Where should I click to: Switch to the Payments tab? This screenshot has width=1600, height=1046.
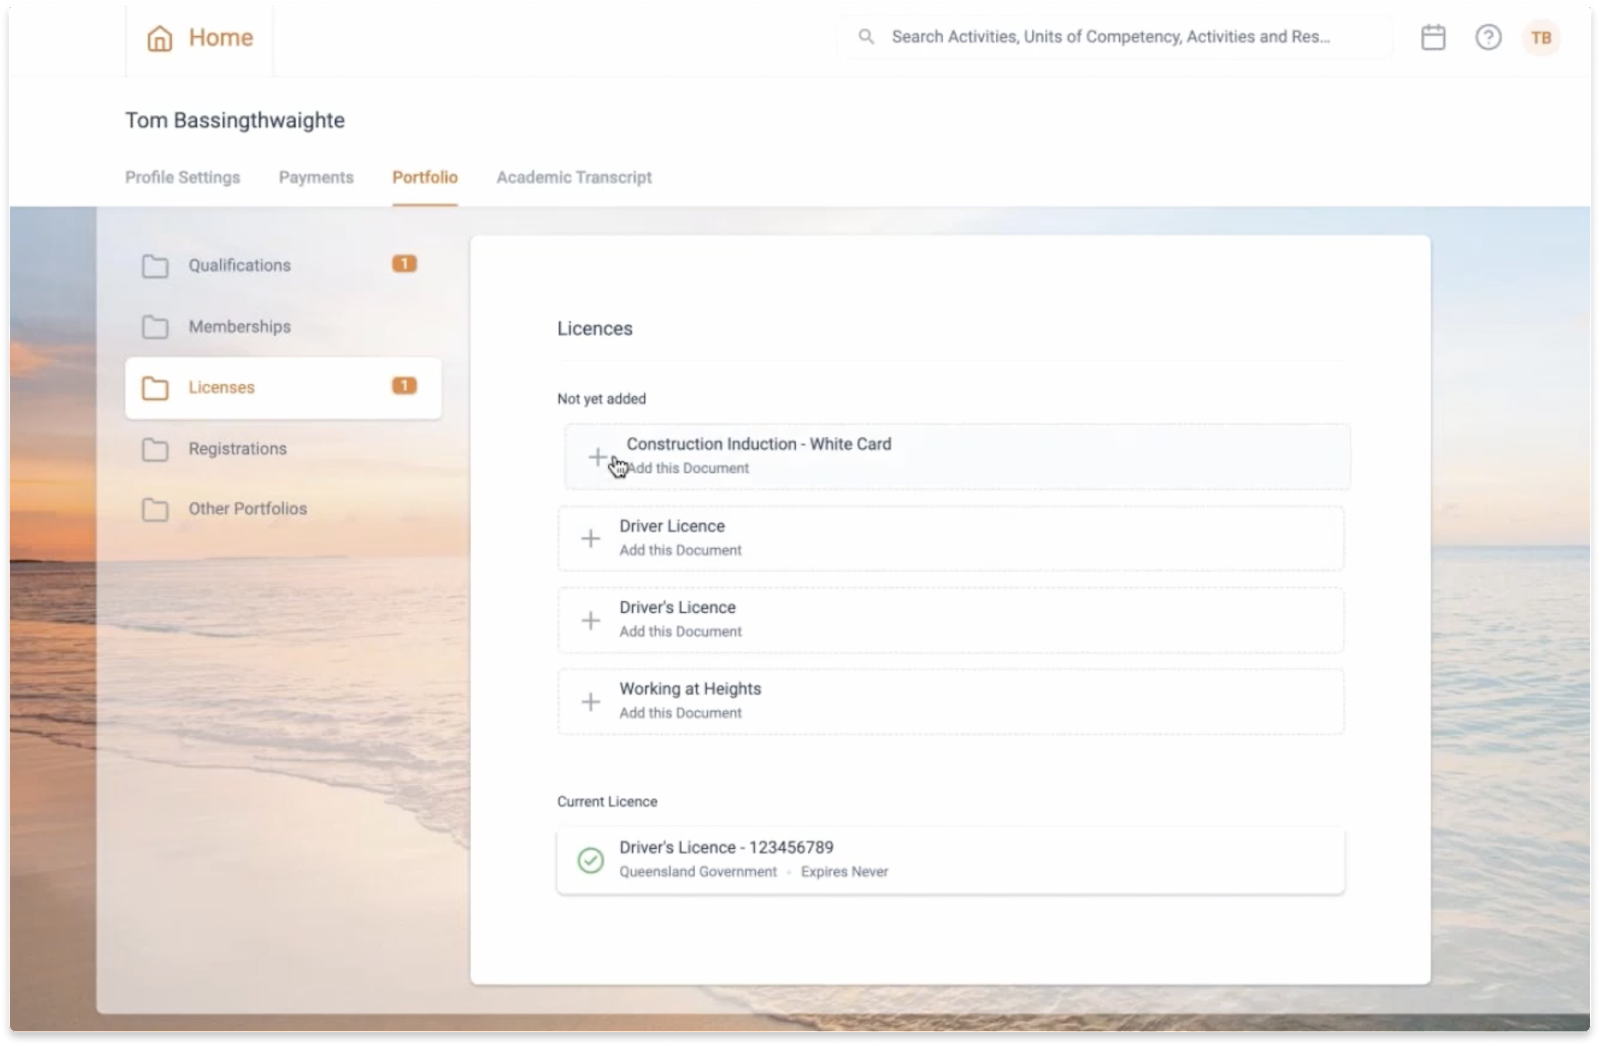[x=316, y=177]
